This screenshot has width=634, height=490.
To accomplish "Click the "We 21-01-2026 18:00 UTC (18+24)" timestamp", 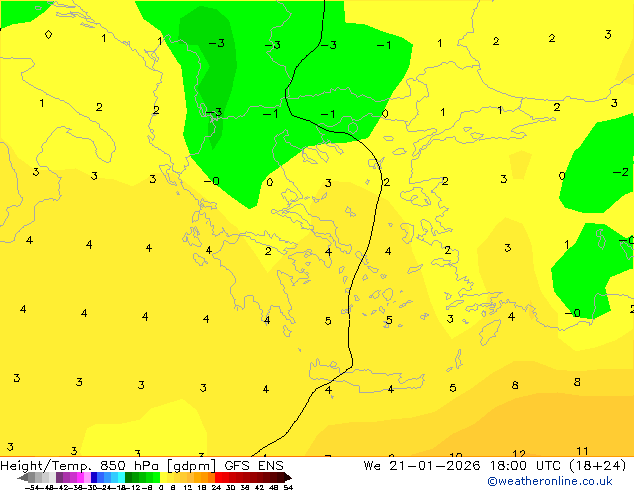I will (x=495, y=466).
